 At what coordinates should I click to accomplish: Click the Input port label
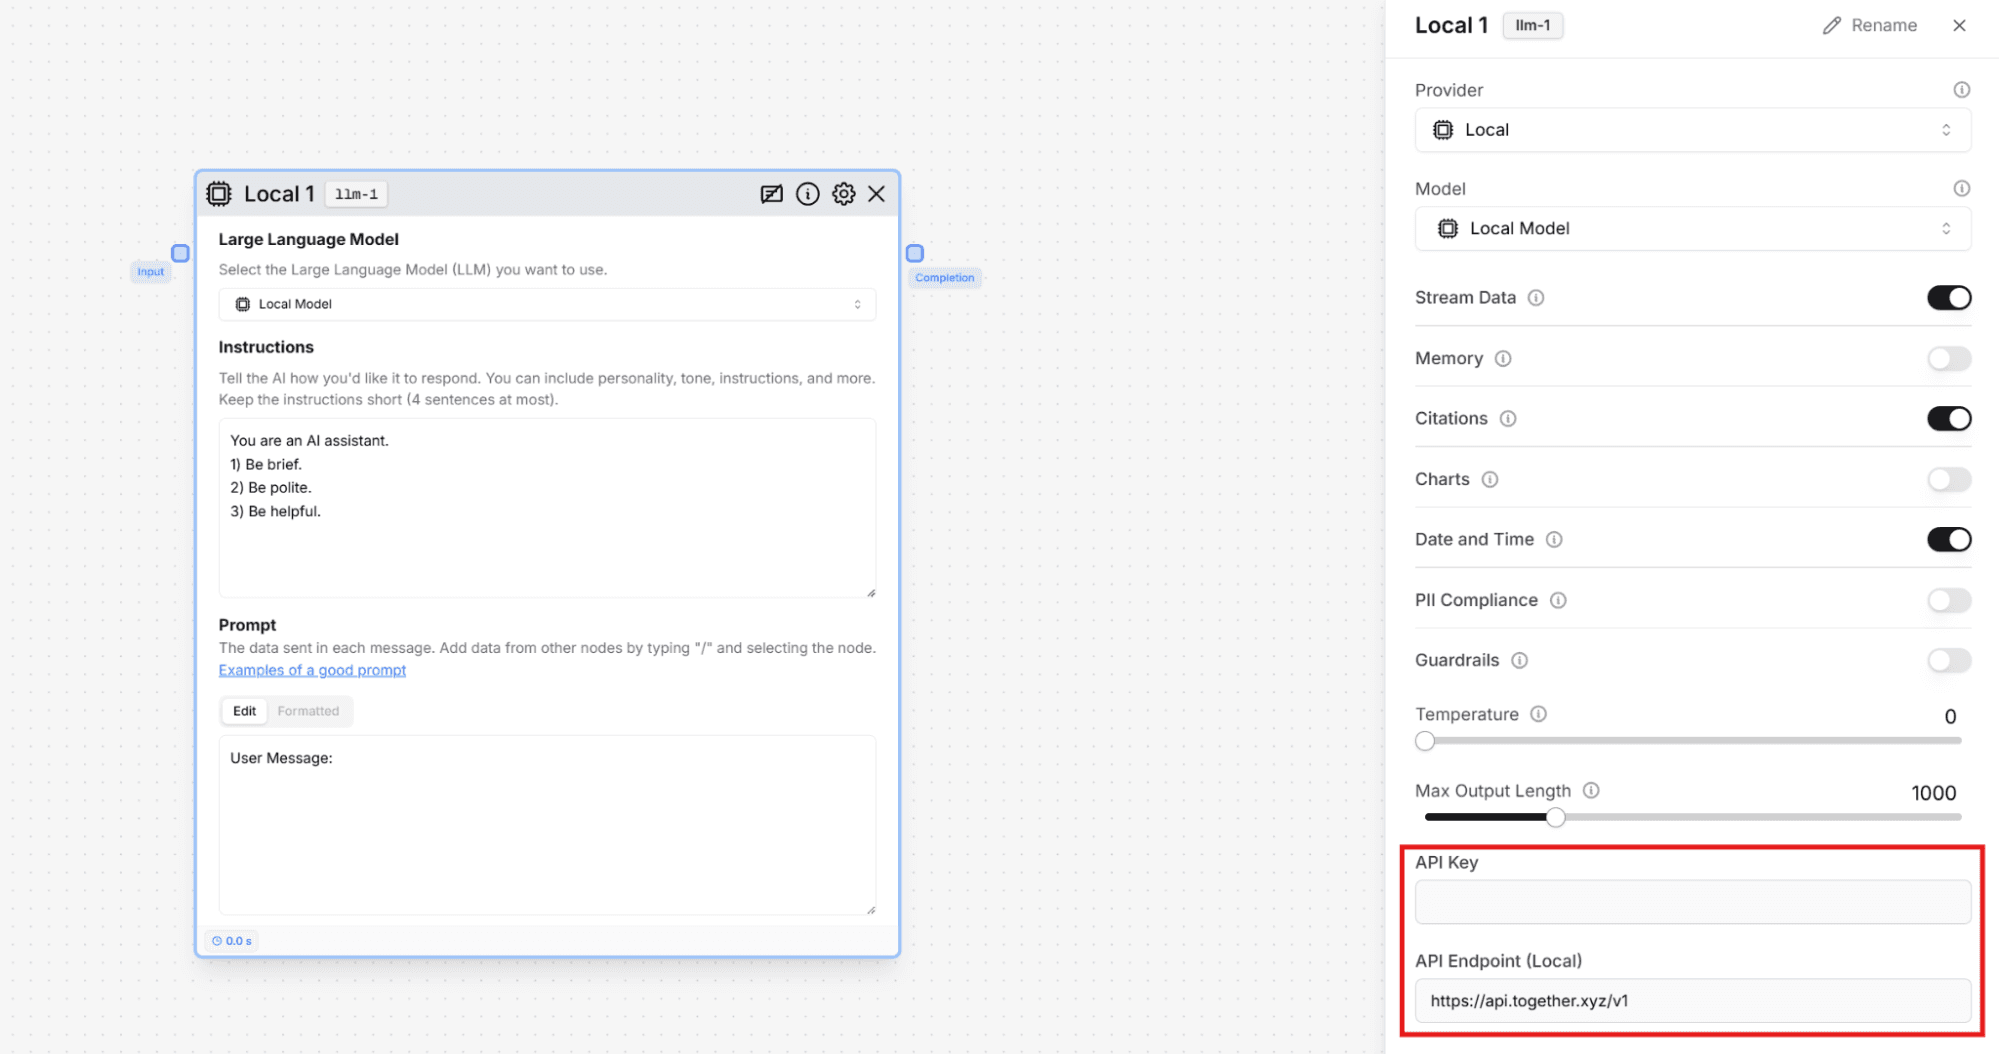click(x=150, y=272)
